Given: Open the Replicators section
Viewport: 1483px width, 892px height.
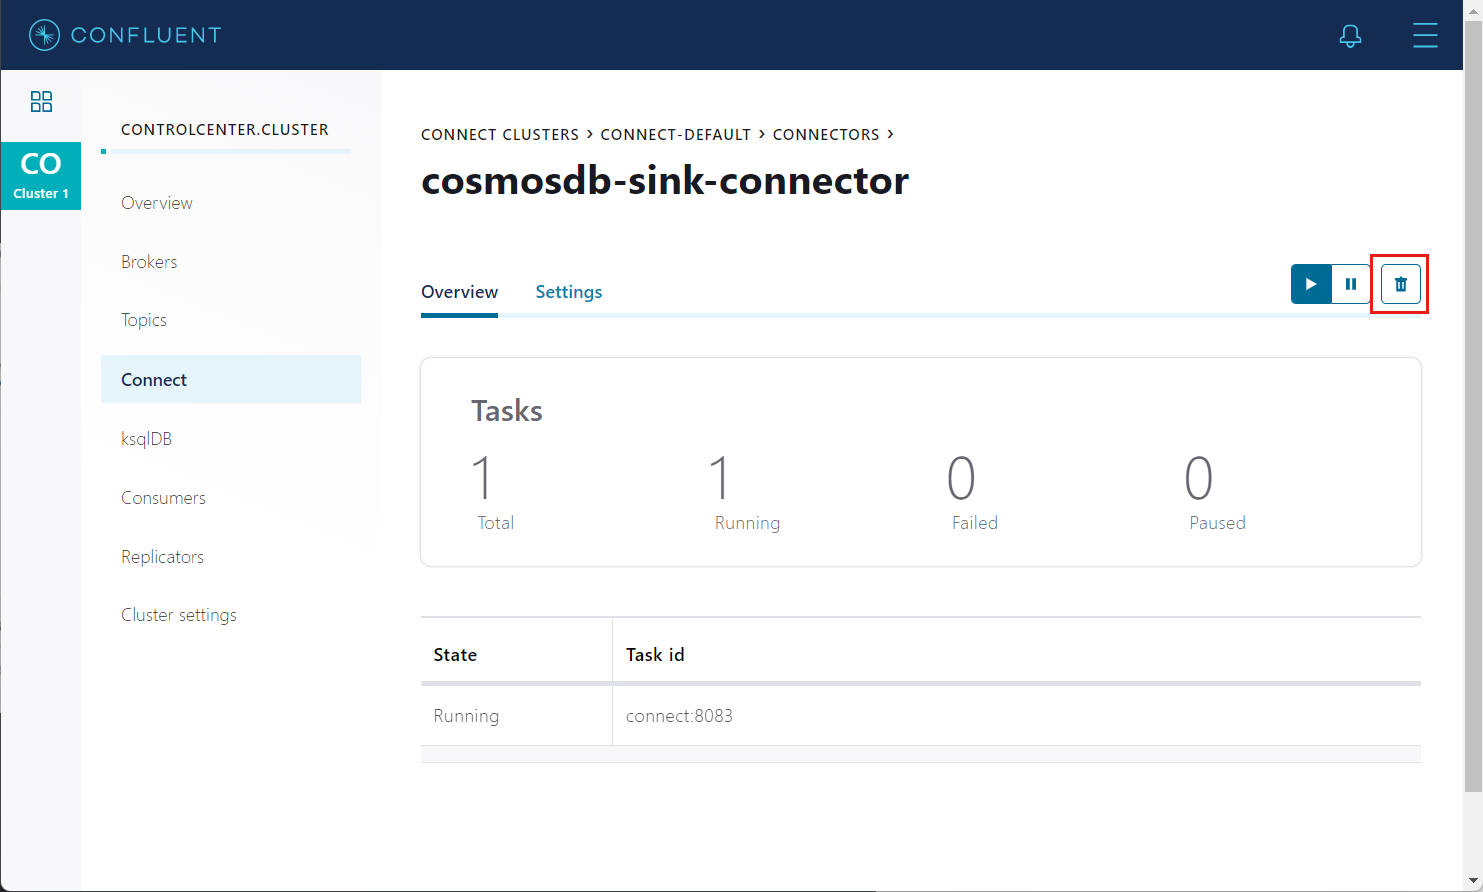Looking at the screenshot, I should [162, 557].
